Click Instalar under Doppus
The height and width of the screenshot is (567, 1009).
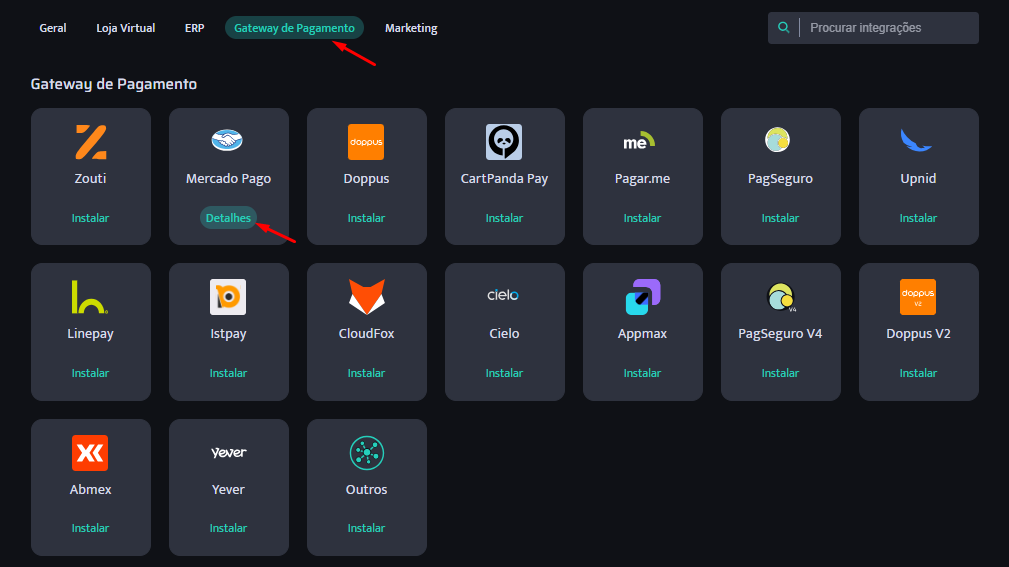pos(366,218)
